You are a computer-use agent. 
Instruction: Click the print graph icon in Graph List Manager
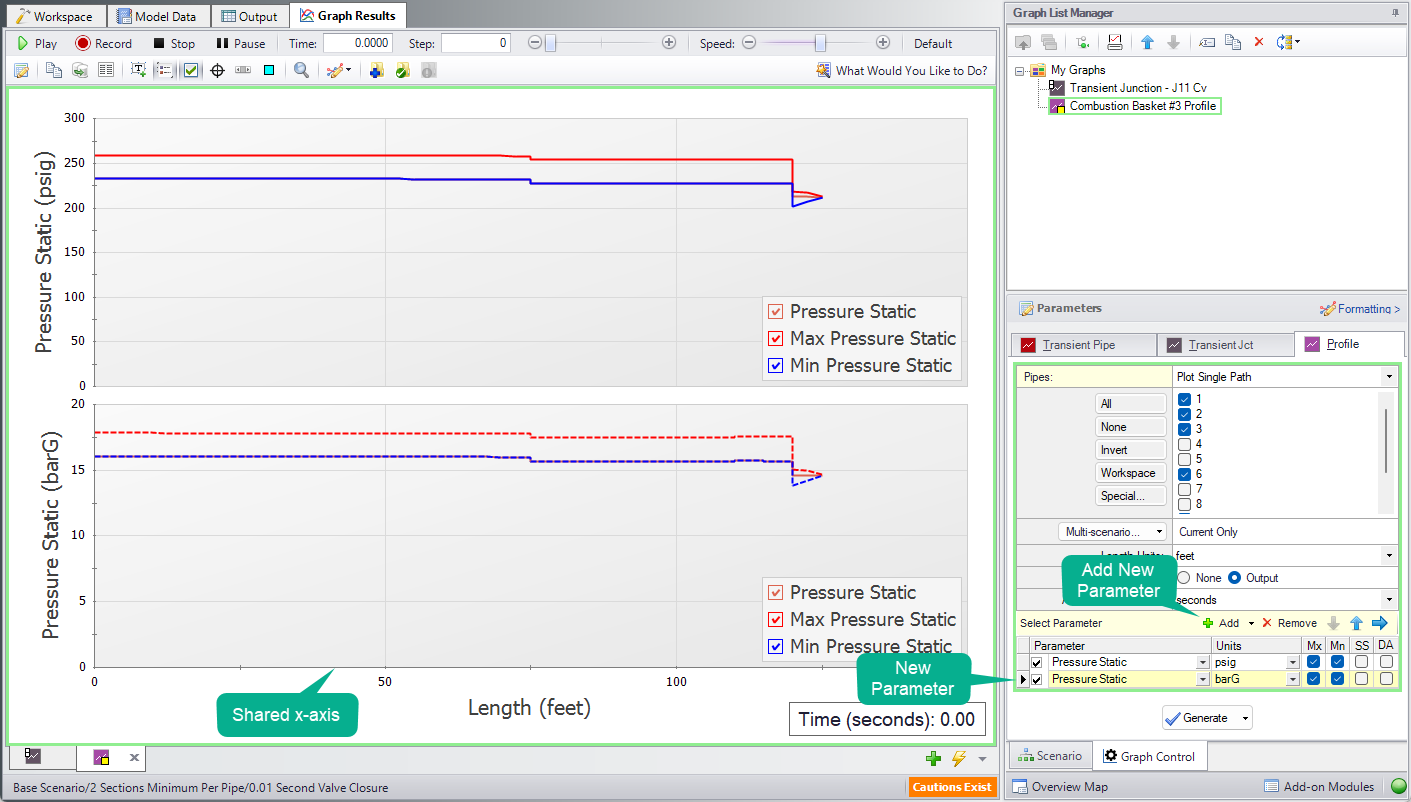(1115, 42)
